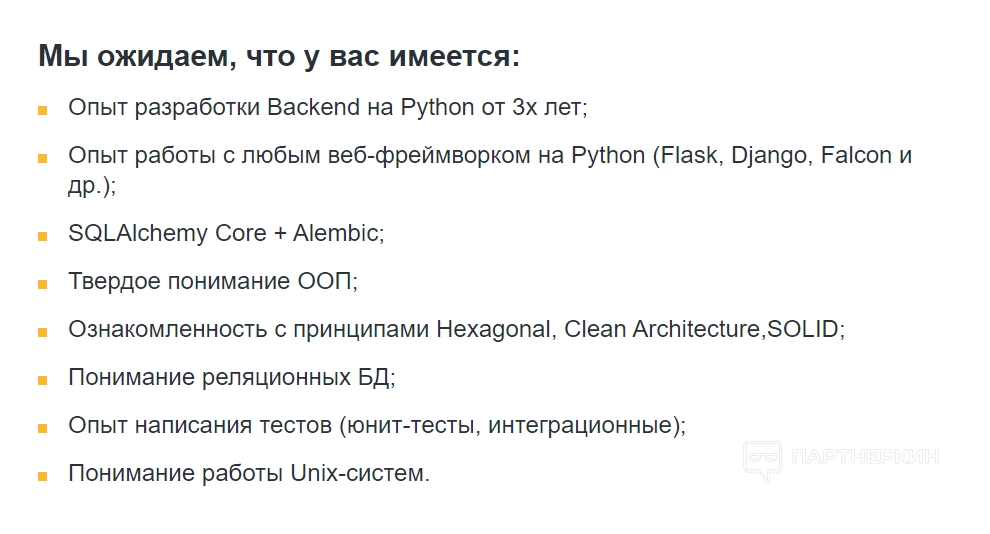Click the ПАРТНЕРКИН watermark text
The image size is (990, 534).
[x=866, y=458]
